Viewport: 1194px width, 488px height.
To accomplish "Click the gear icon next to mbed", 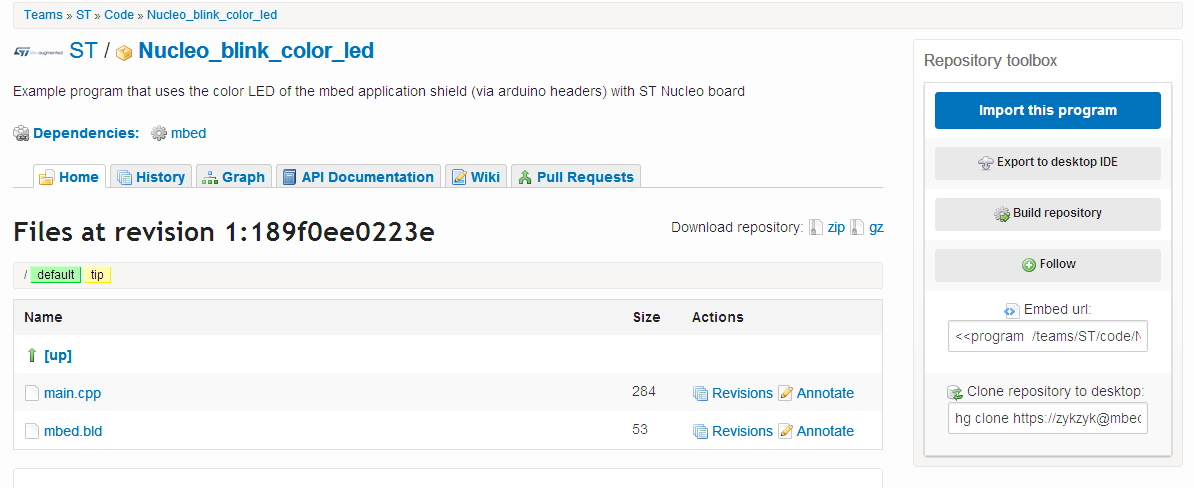I will click(158, 133).
